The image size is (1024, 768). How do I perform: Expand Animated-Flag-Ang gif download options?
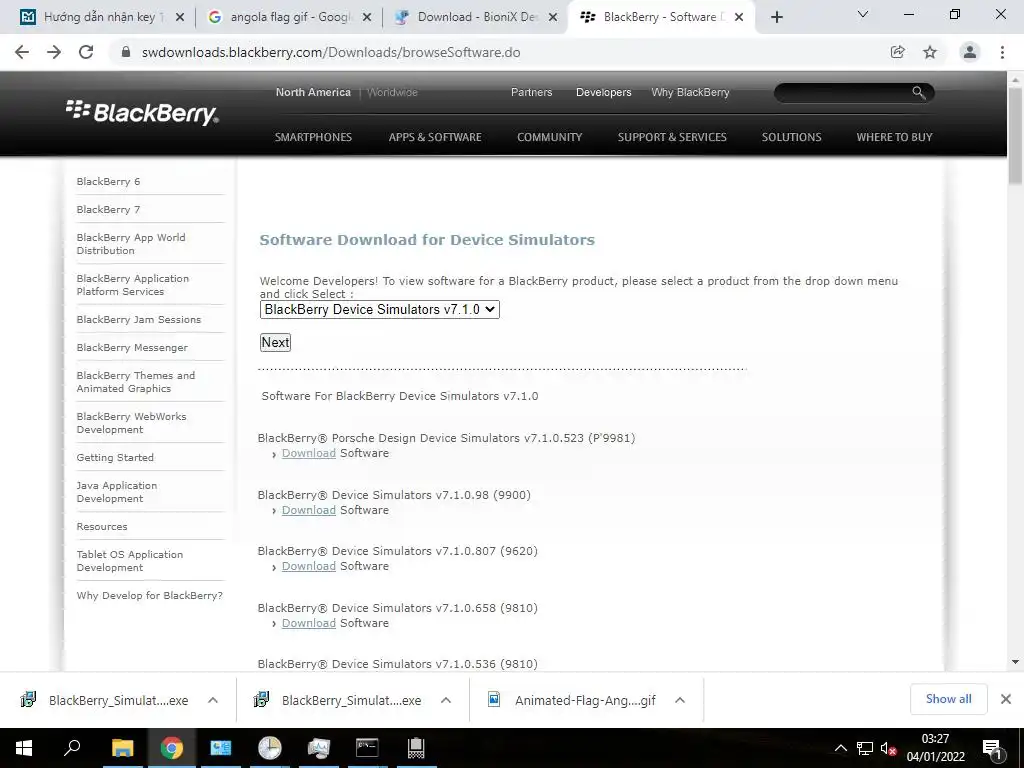tap(680, 700)
